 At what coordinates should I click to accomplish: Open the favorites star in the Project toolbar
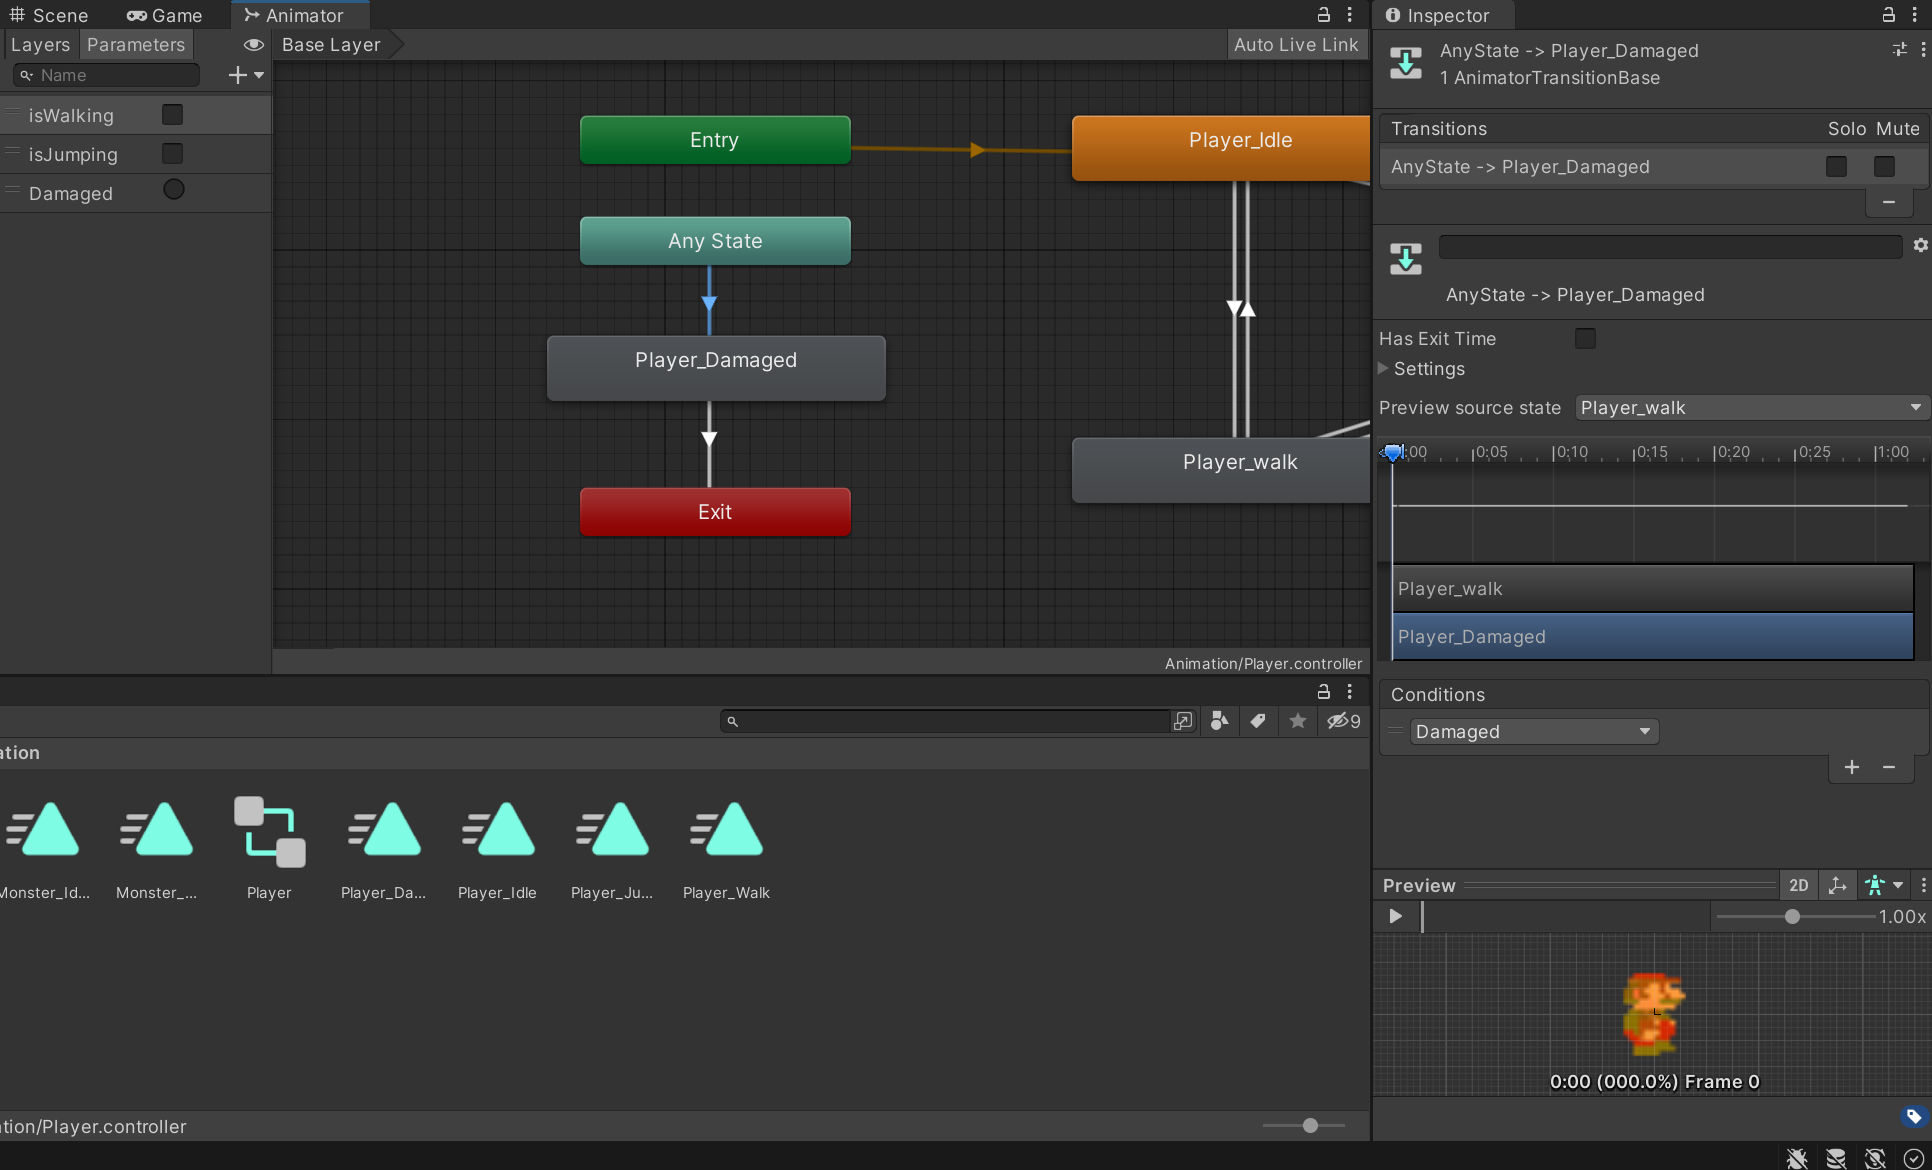point(1298,721)
